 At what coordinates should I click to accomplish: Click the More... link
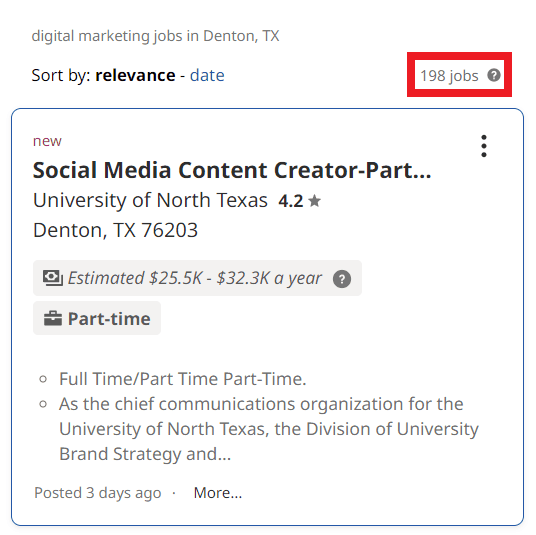[x=218, y=493]
